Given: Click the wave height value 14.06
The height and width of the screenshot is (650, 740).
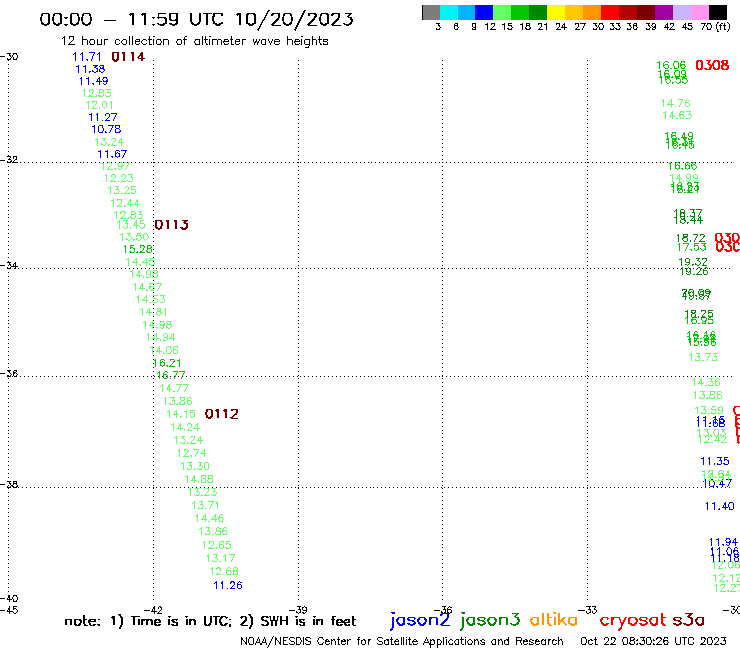Looking at the screenshot, I should pos(164,350).
